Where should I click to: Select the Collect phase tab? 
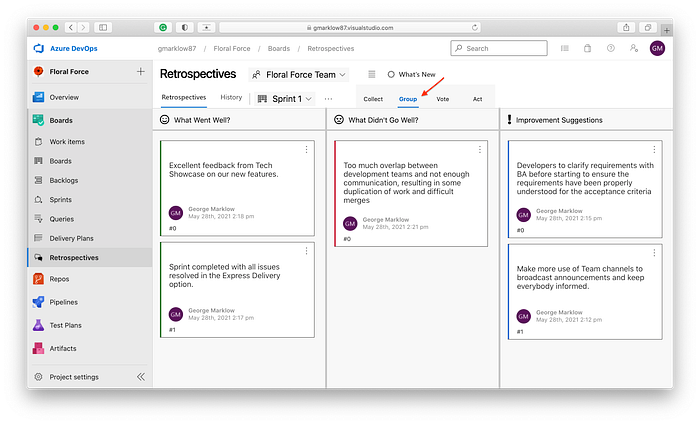coord(373,99)
